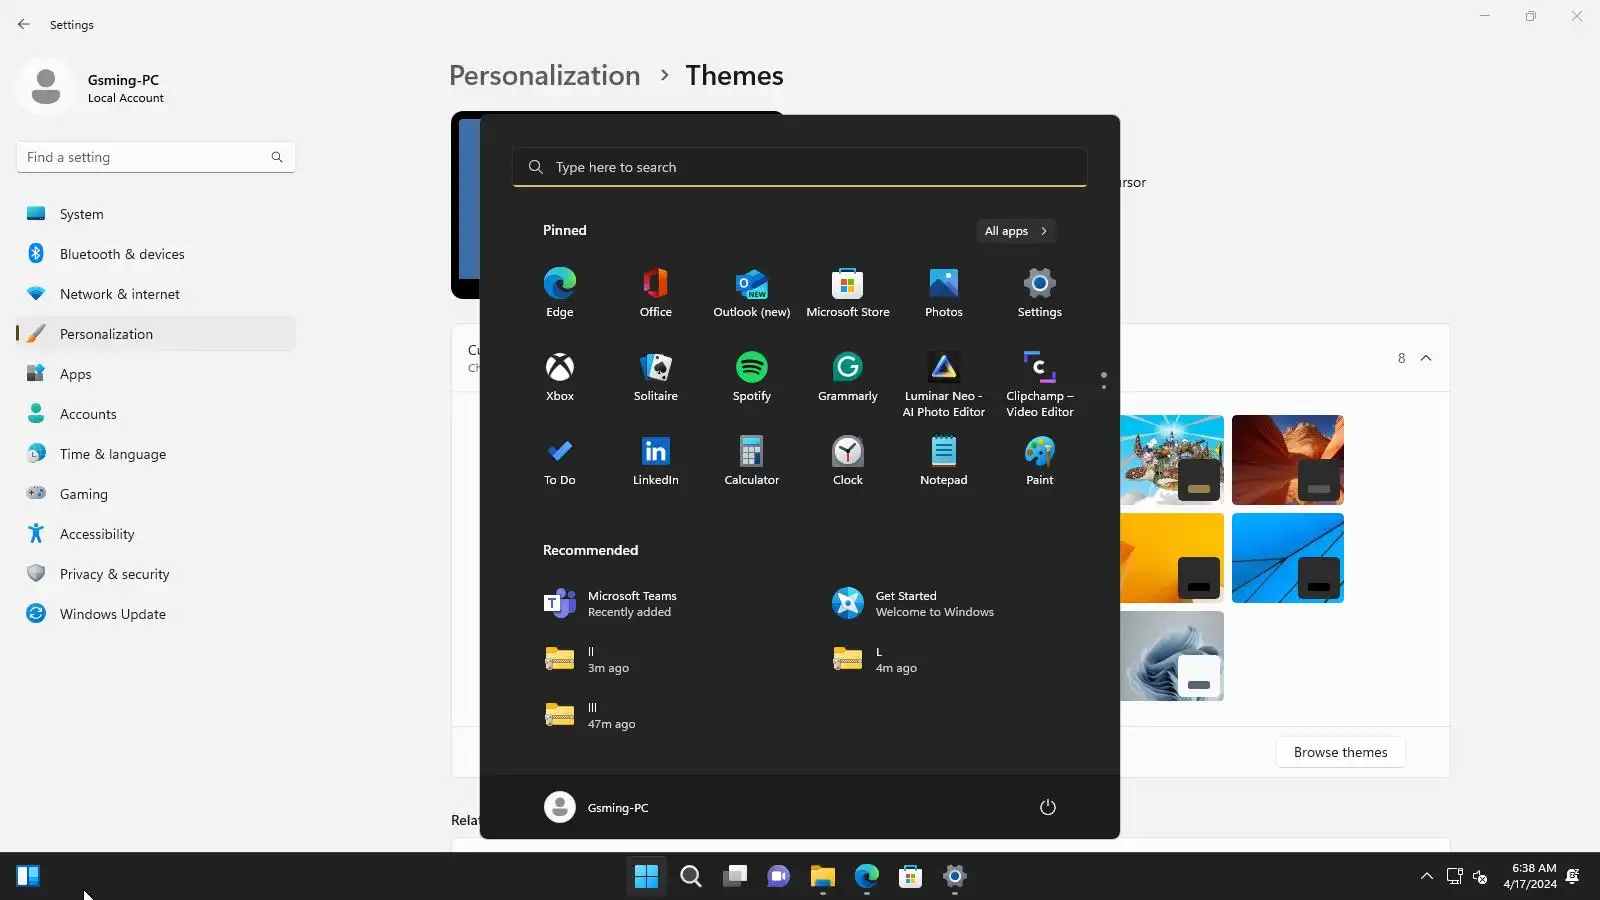Open the LinkedIn app
The height and width of the screenshot is (900, 1600).
point(656,461)
